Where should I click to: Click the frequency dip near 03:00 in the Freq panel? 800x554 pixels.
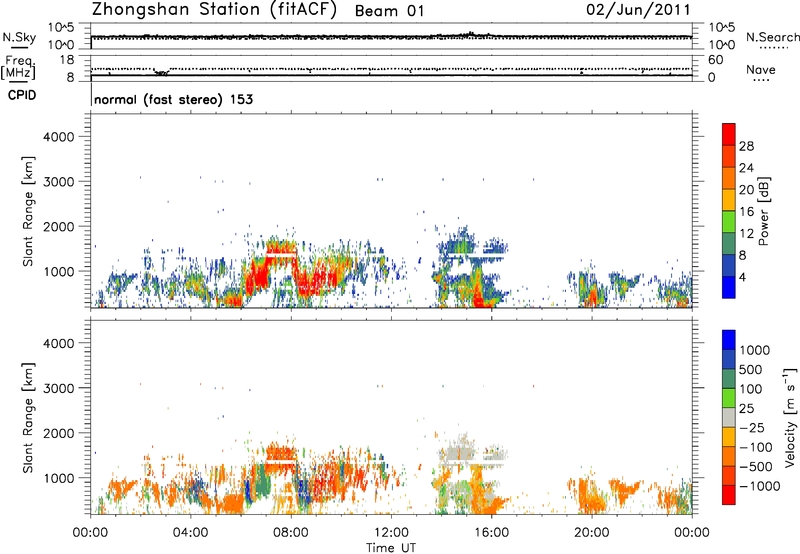coord(162,73)
